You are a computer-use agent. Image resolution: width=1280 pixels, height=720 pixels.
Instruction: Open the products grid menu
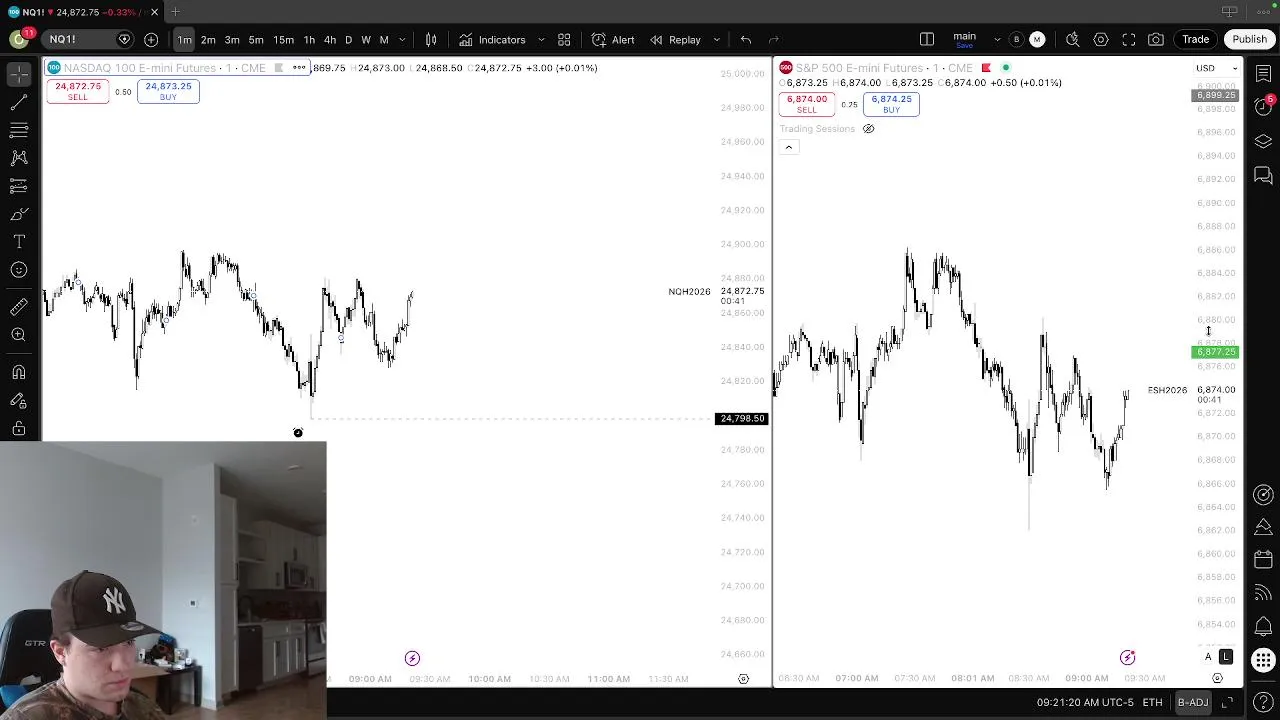click(x=1263, y=660)
